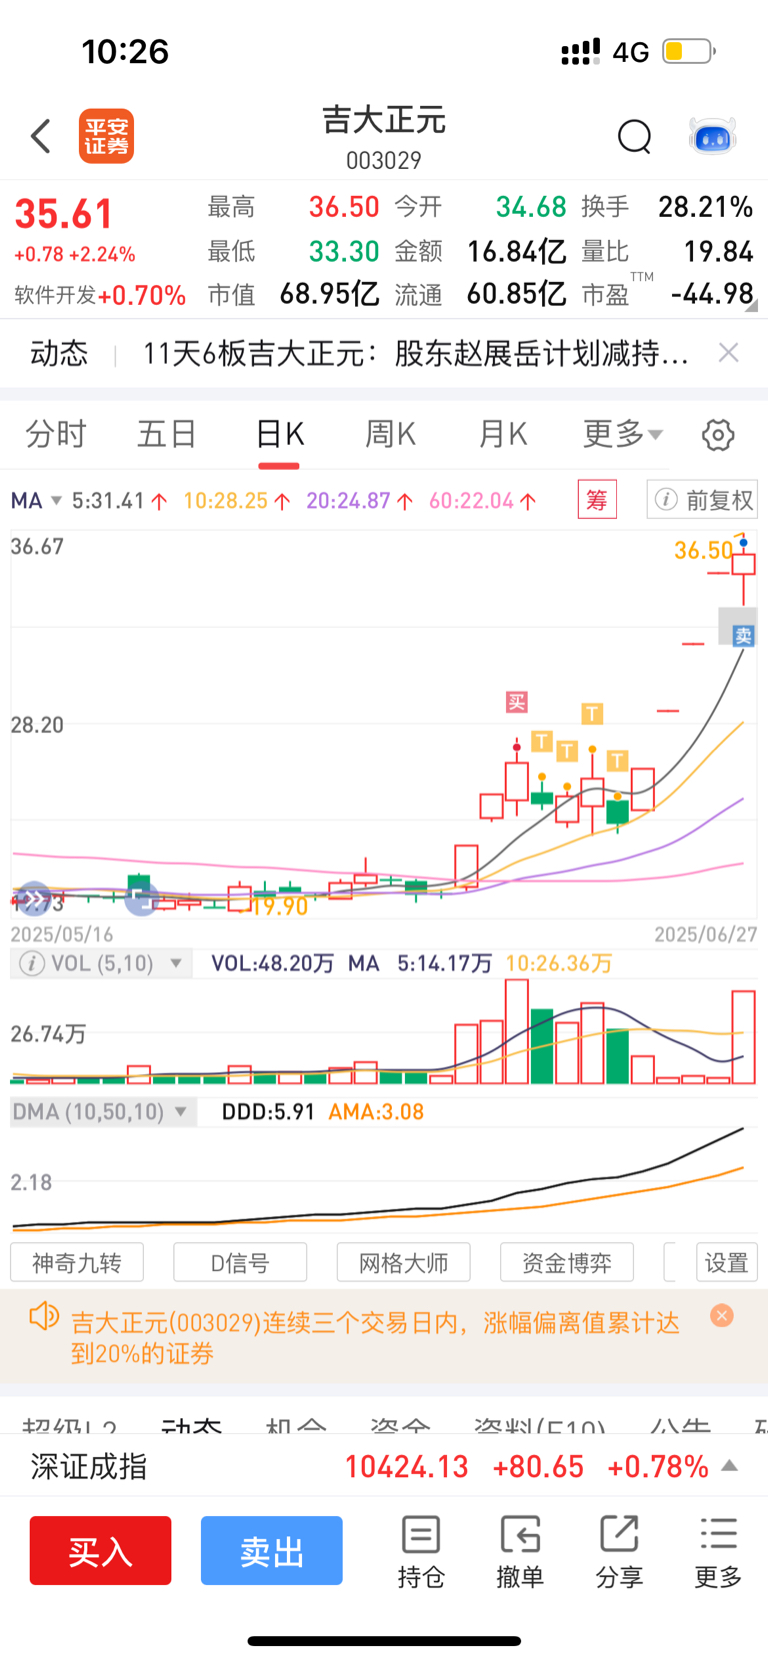Tap the 10424.13 index value
The height and width of the screenshot is (1663, 768).
coord(406,1467)
